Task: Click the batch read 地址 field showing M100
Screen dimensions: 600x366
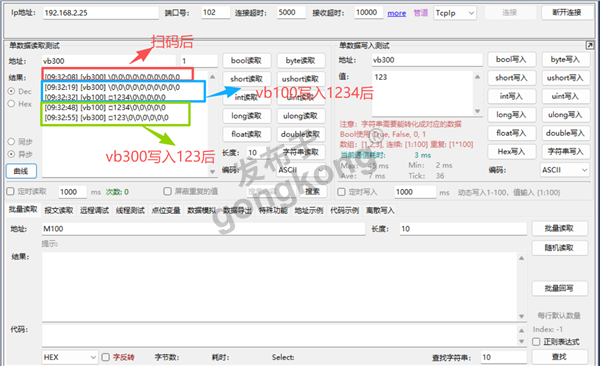Action: point(204,229)
